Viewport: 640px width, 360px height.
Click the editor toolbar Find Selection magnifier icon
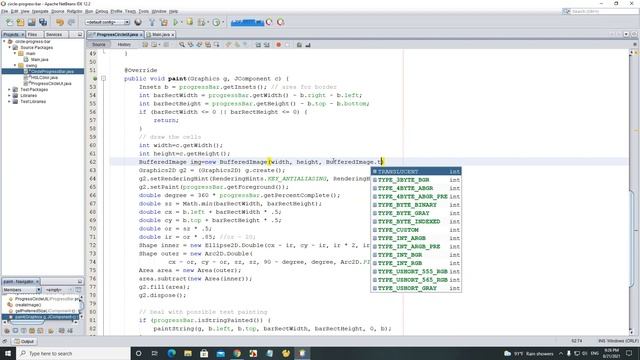(x=182, y=44)
